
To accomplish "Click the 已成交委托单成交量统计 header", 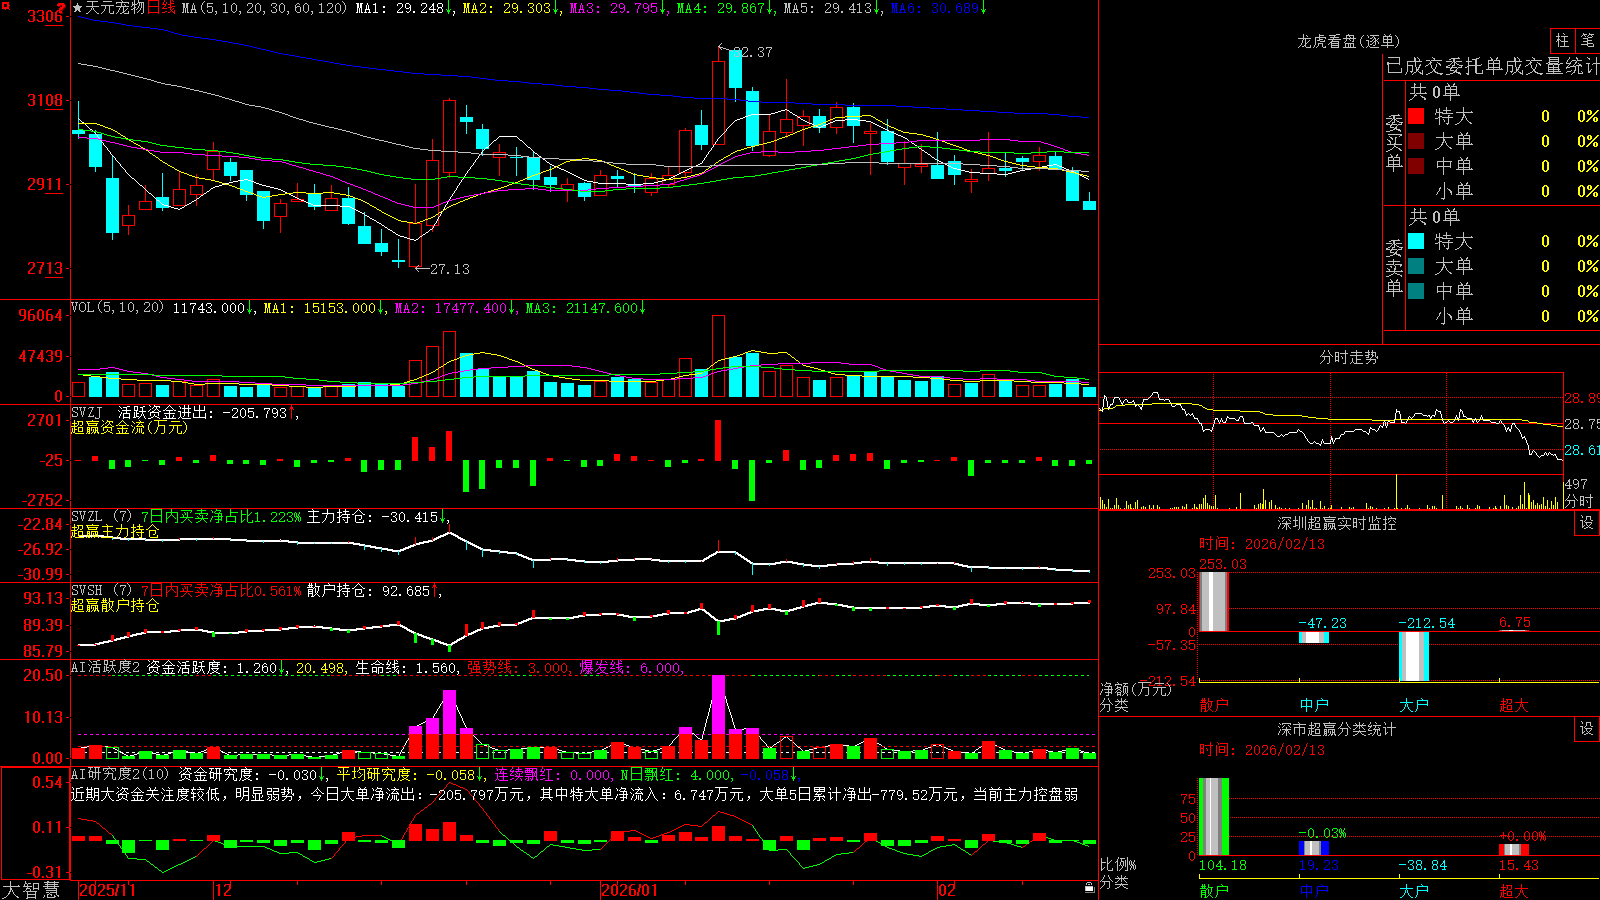I will click(x=1492, y=66).
